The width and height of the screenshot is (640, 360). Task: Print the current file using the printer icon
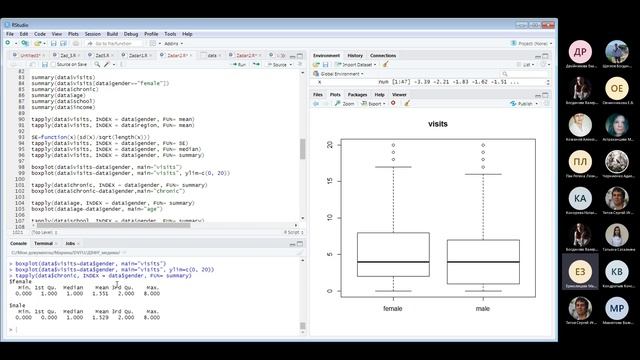[x=76, y=43]
